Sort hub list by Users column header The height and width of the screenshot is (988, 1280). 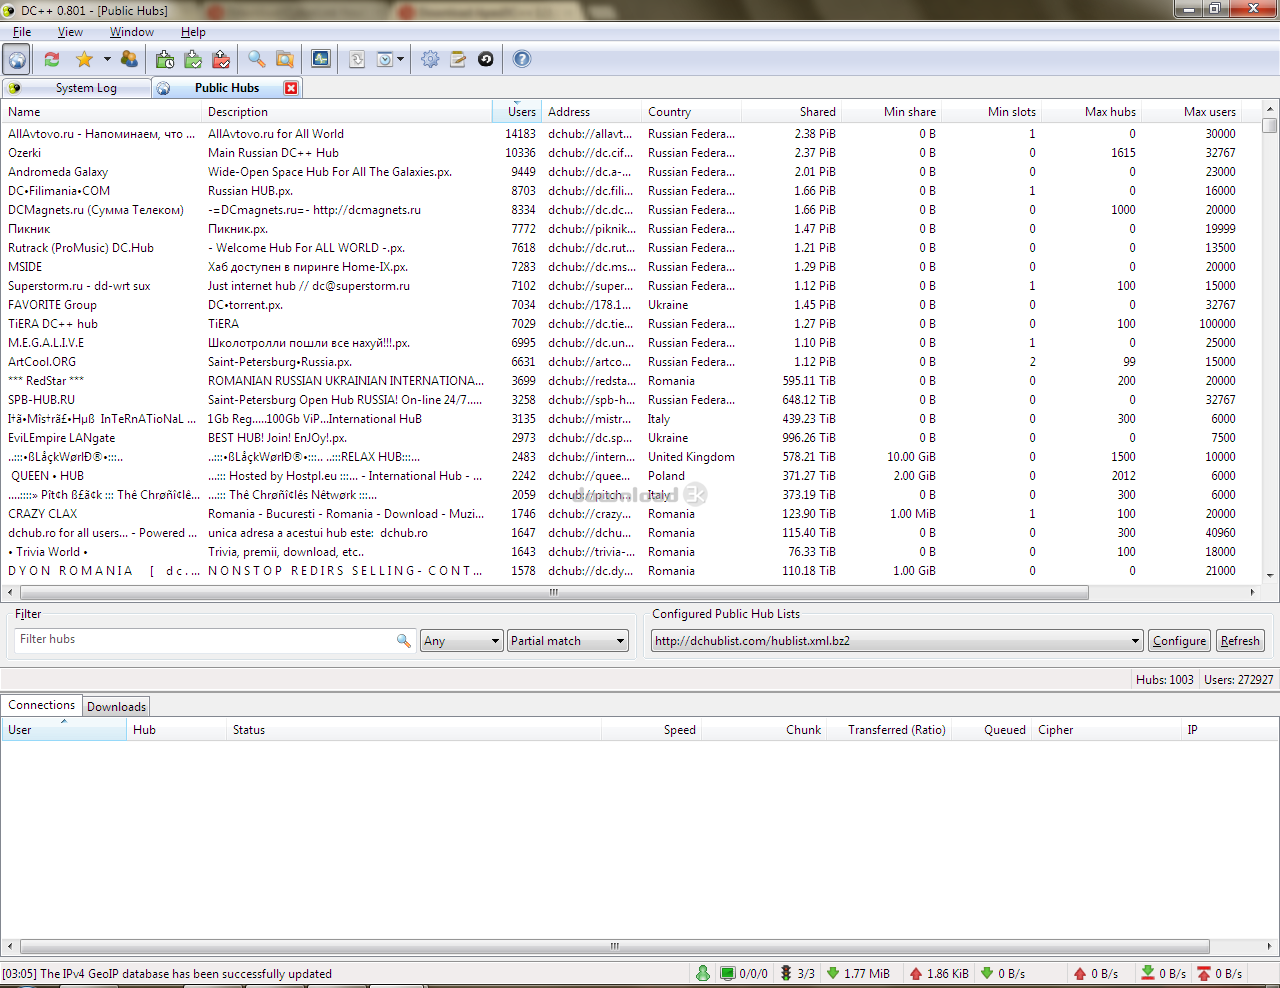516,112
